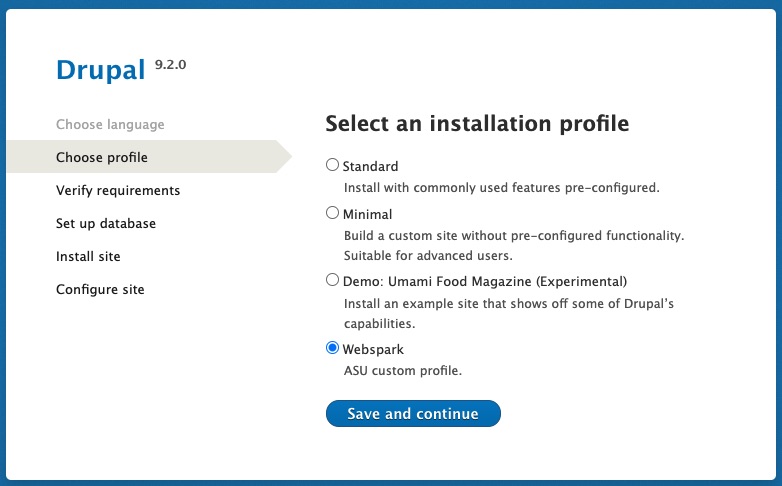Click the Choose language step
This screenshot has height=486, width=782.
(x=110, y=124)
